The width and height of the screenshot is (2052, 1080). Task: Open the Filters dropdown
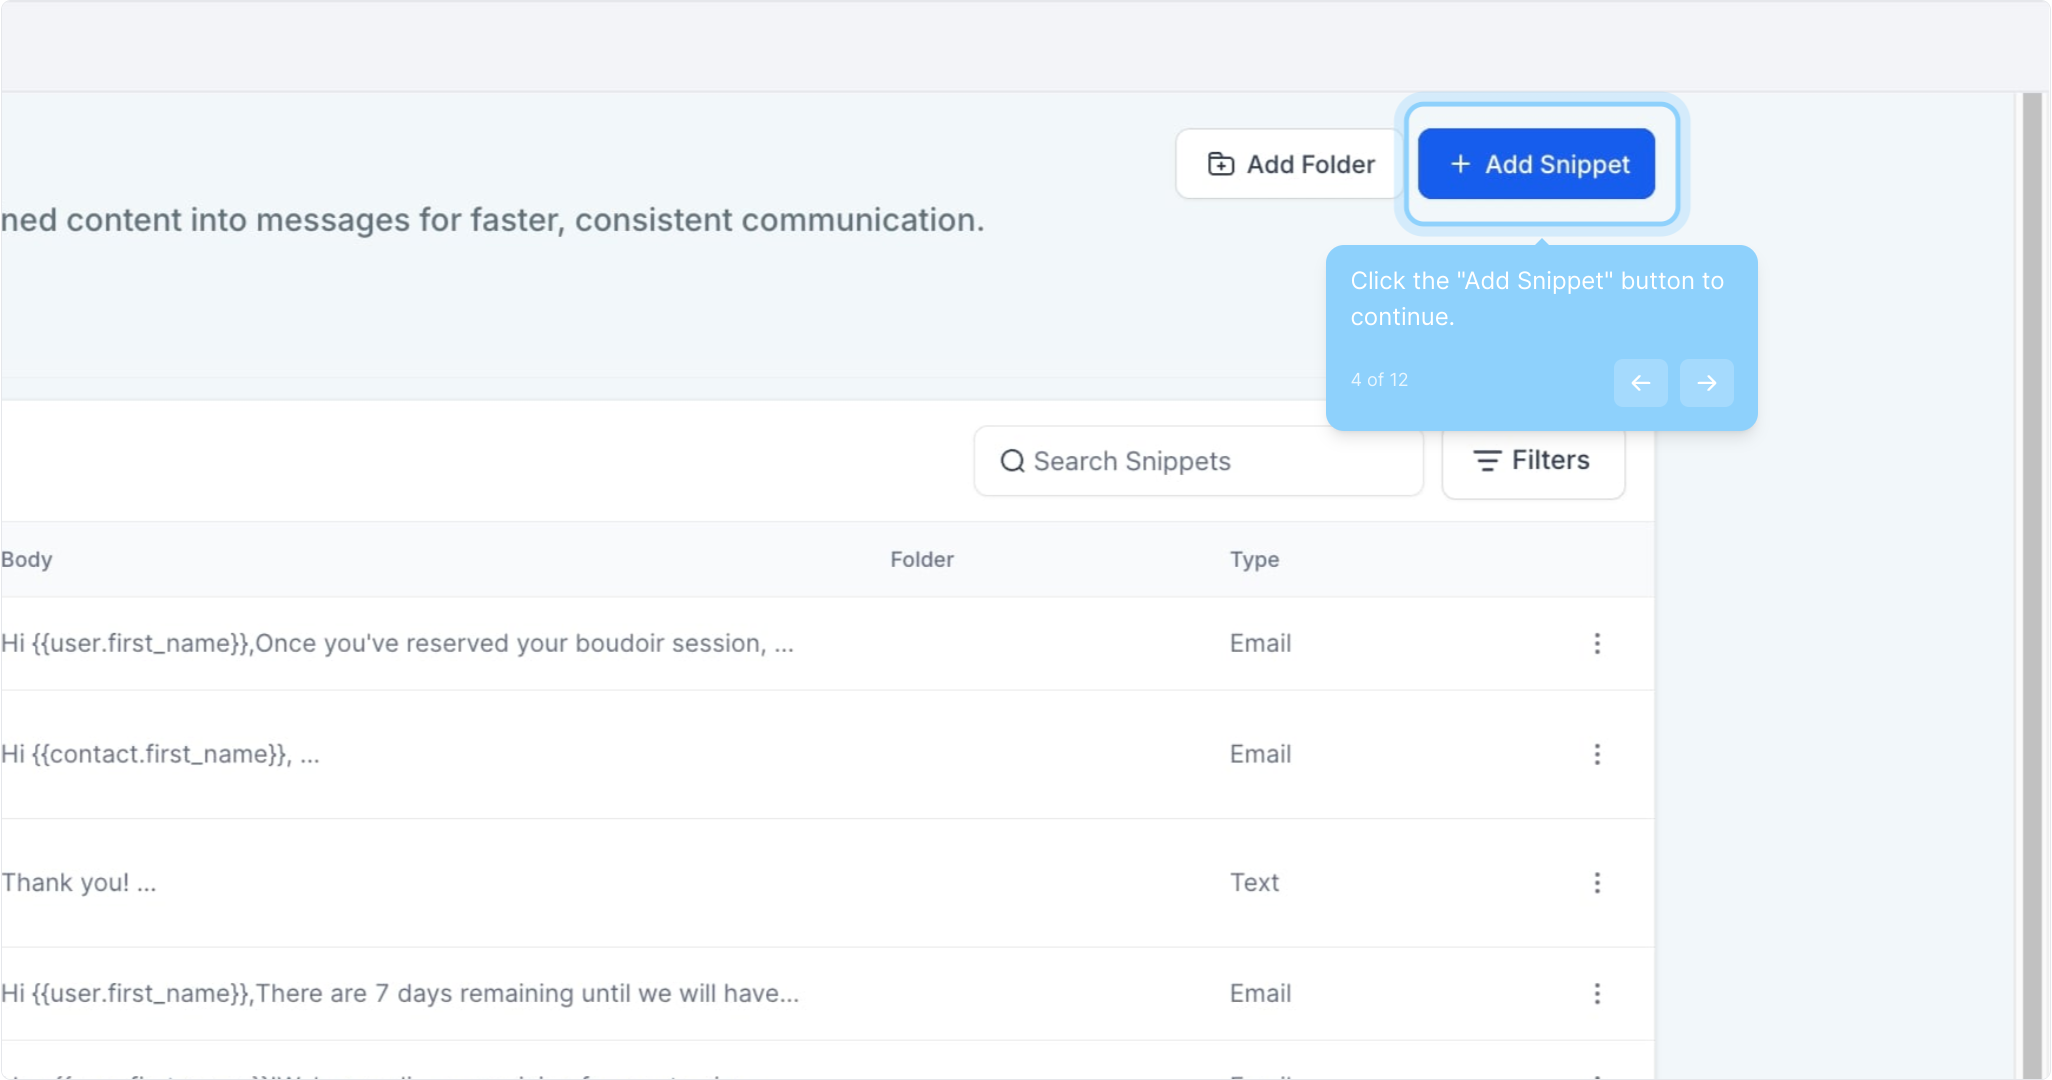1532,461
